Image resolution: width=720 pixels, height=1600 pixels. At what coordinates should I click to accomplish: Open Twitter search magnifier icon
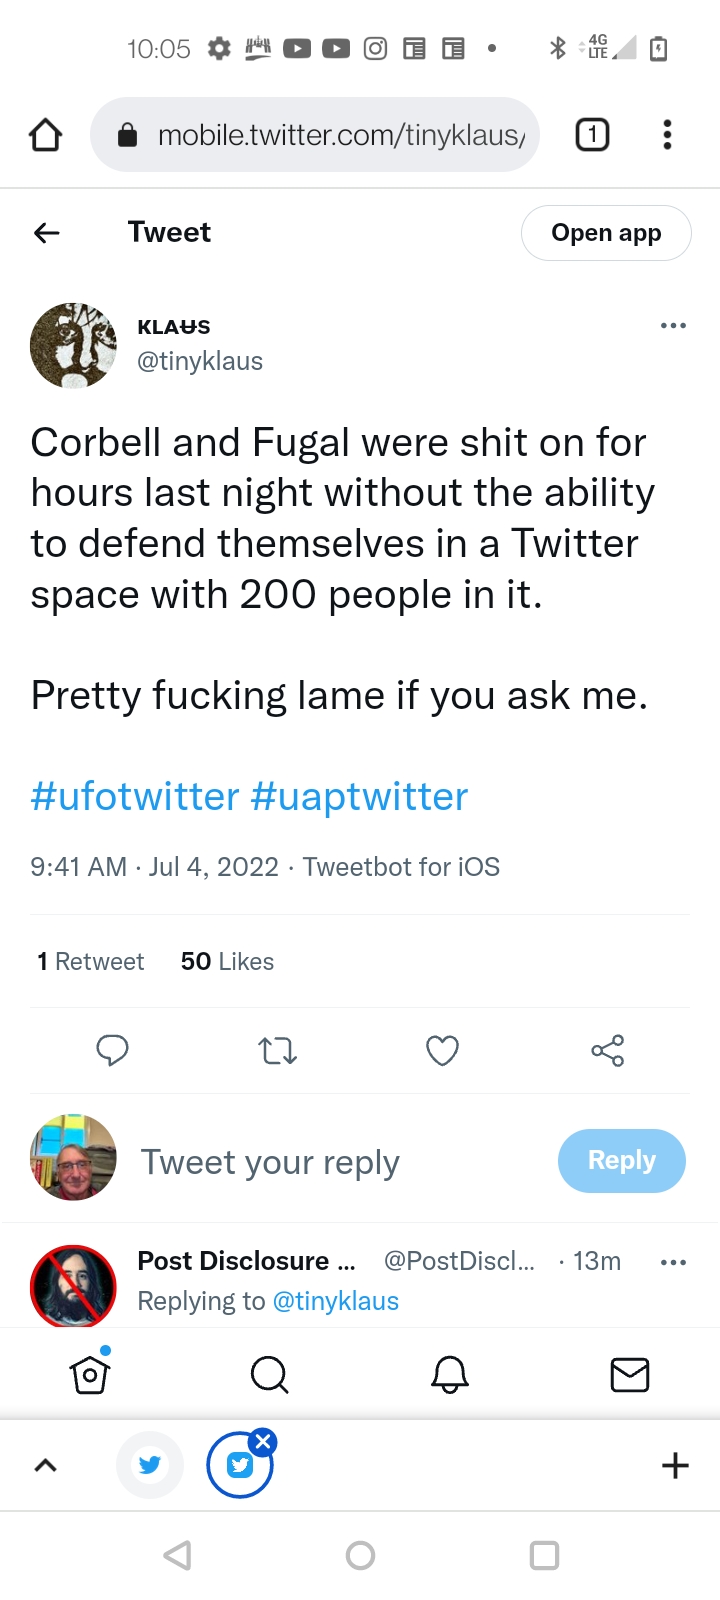(x=269, y=1374)
